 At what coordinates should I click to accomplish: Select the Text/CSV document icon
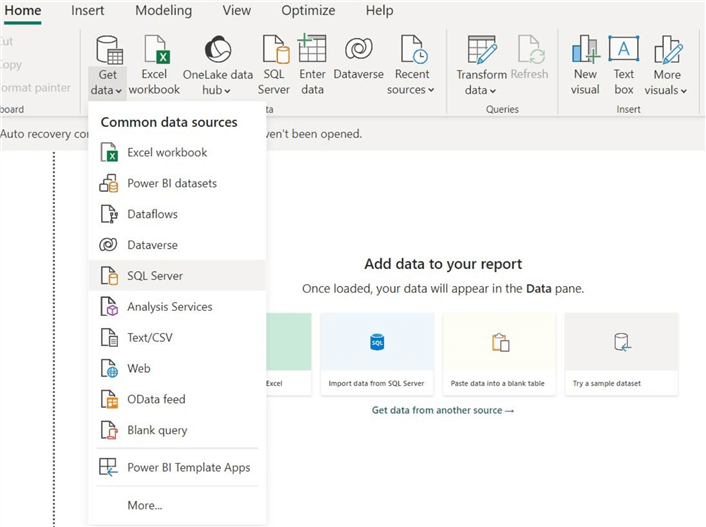click(x=109, y=337)
